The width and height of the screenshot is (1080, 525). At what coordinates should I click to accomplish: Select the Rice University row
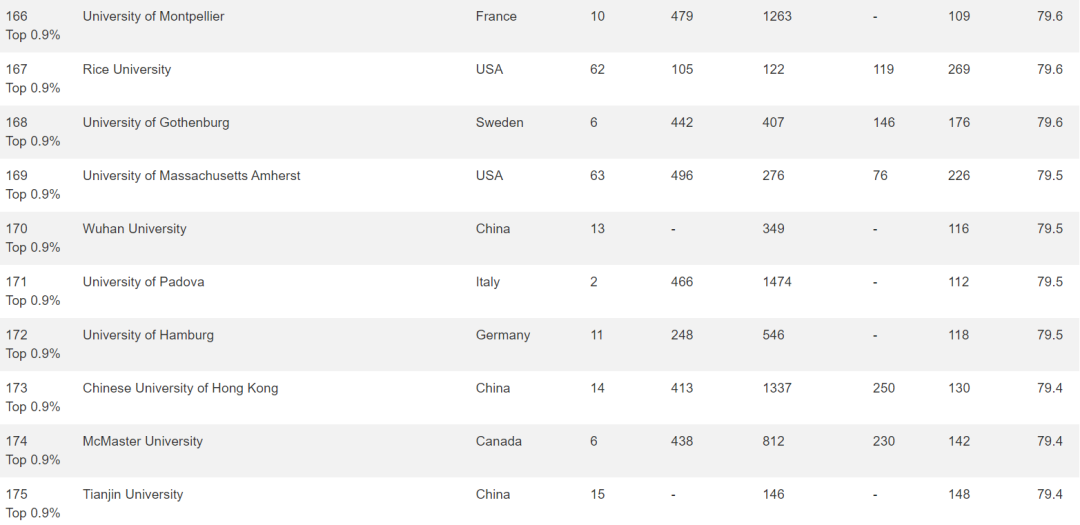tap(540, 79)
